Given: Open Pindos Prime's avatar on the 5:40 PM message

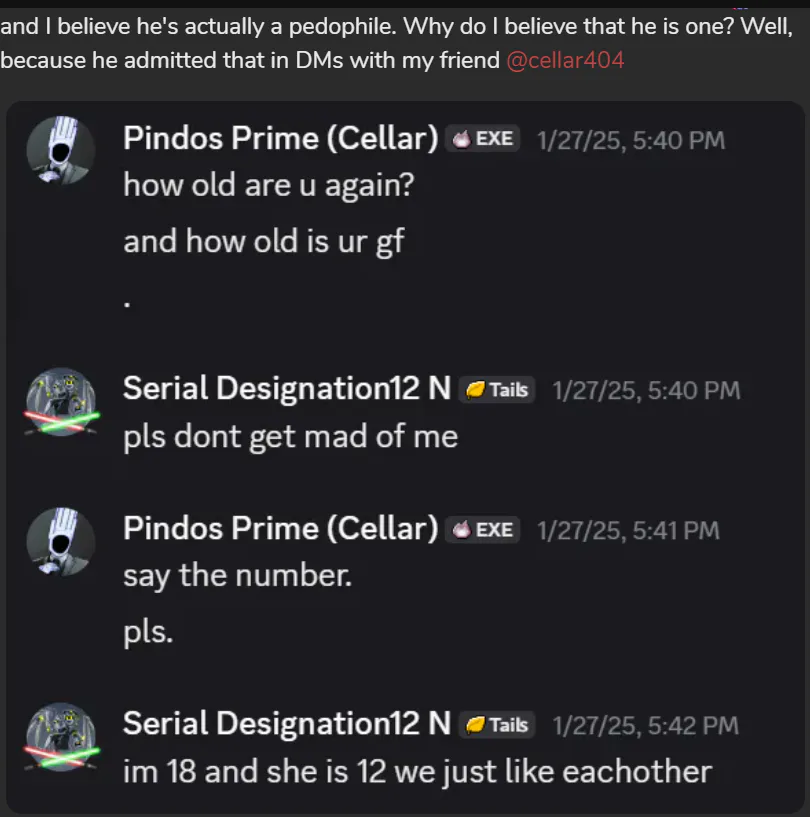Looking at the screenshot, I should coord(60,151).
